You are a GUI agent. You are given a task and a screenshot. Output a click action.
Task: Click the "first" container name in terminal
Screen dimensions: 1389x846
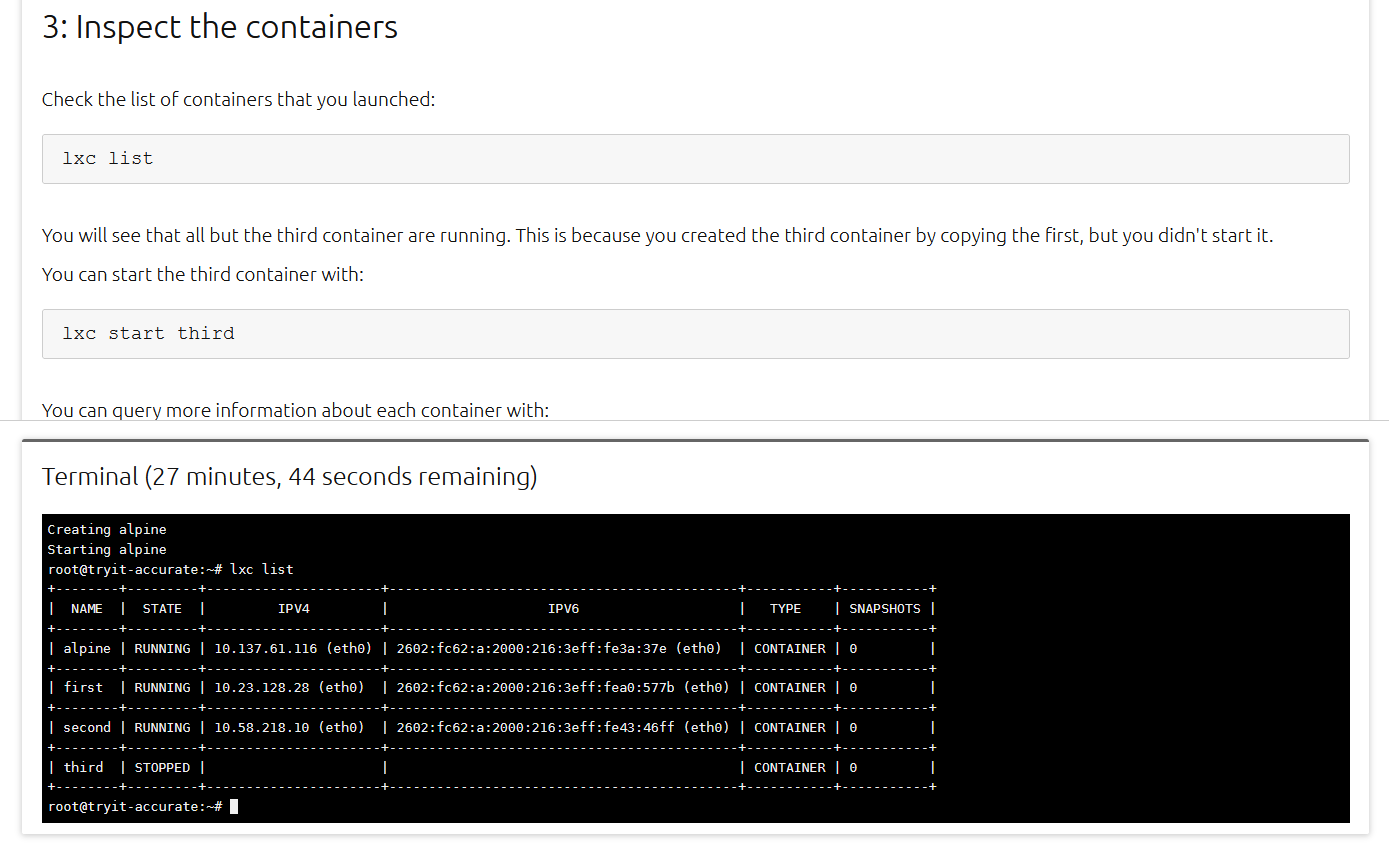tap(83, 688)
